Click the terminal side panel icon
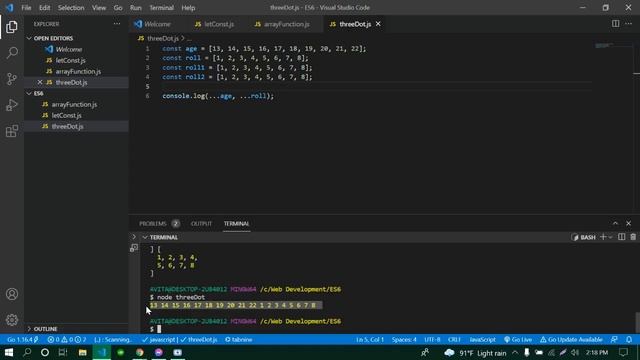The image size is (640, 360). [134, 248]
